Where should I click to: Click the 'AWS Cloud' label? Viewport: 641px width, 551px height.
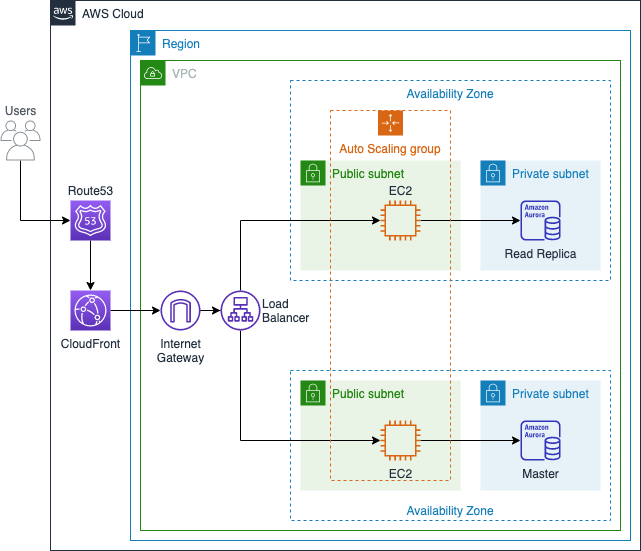[113, 14]
